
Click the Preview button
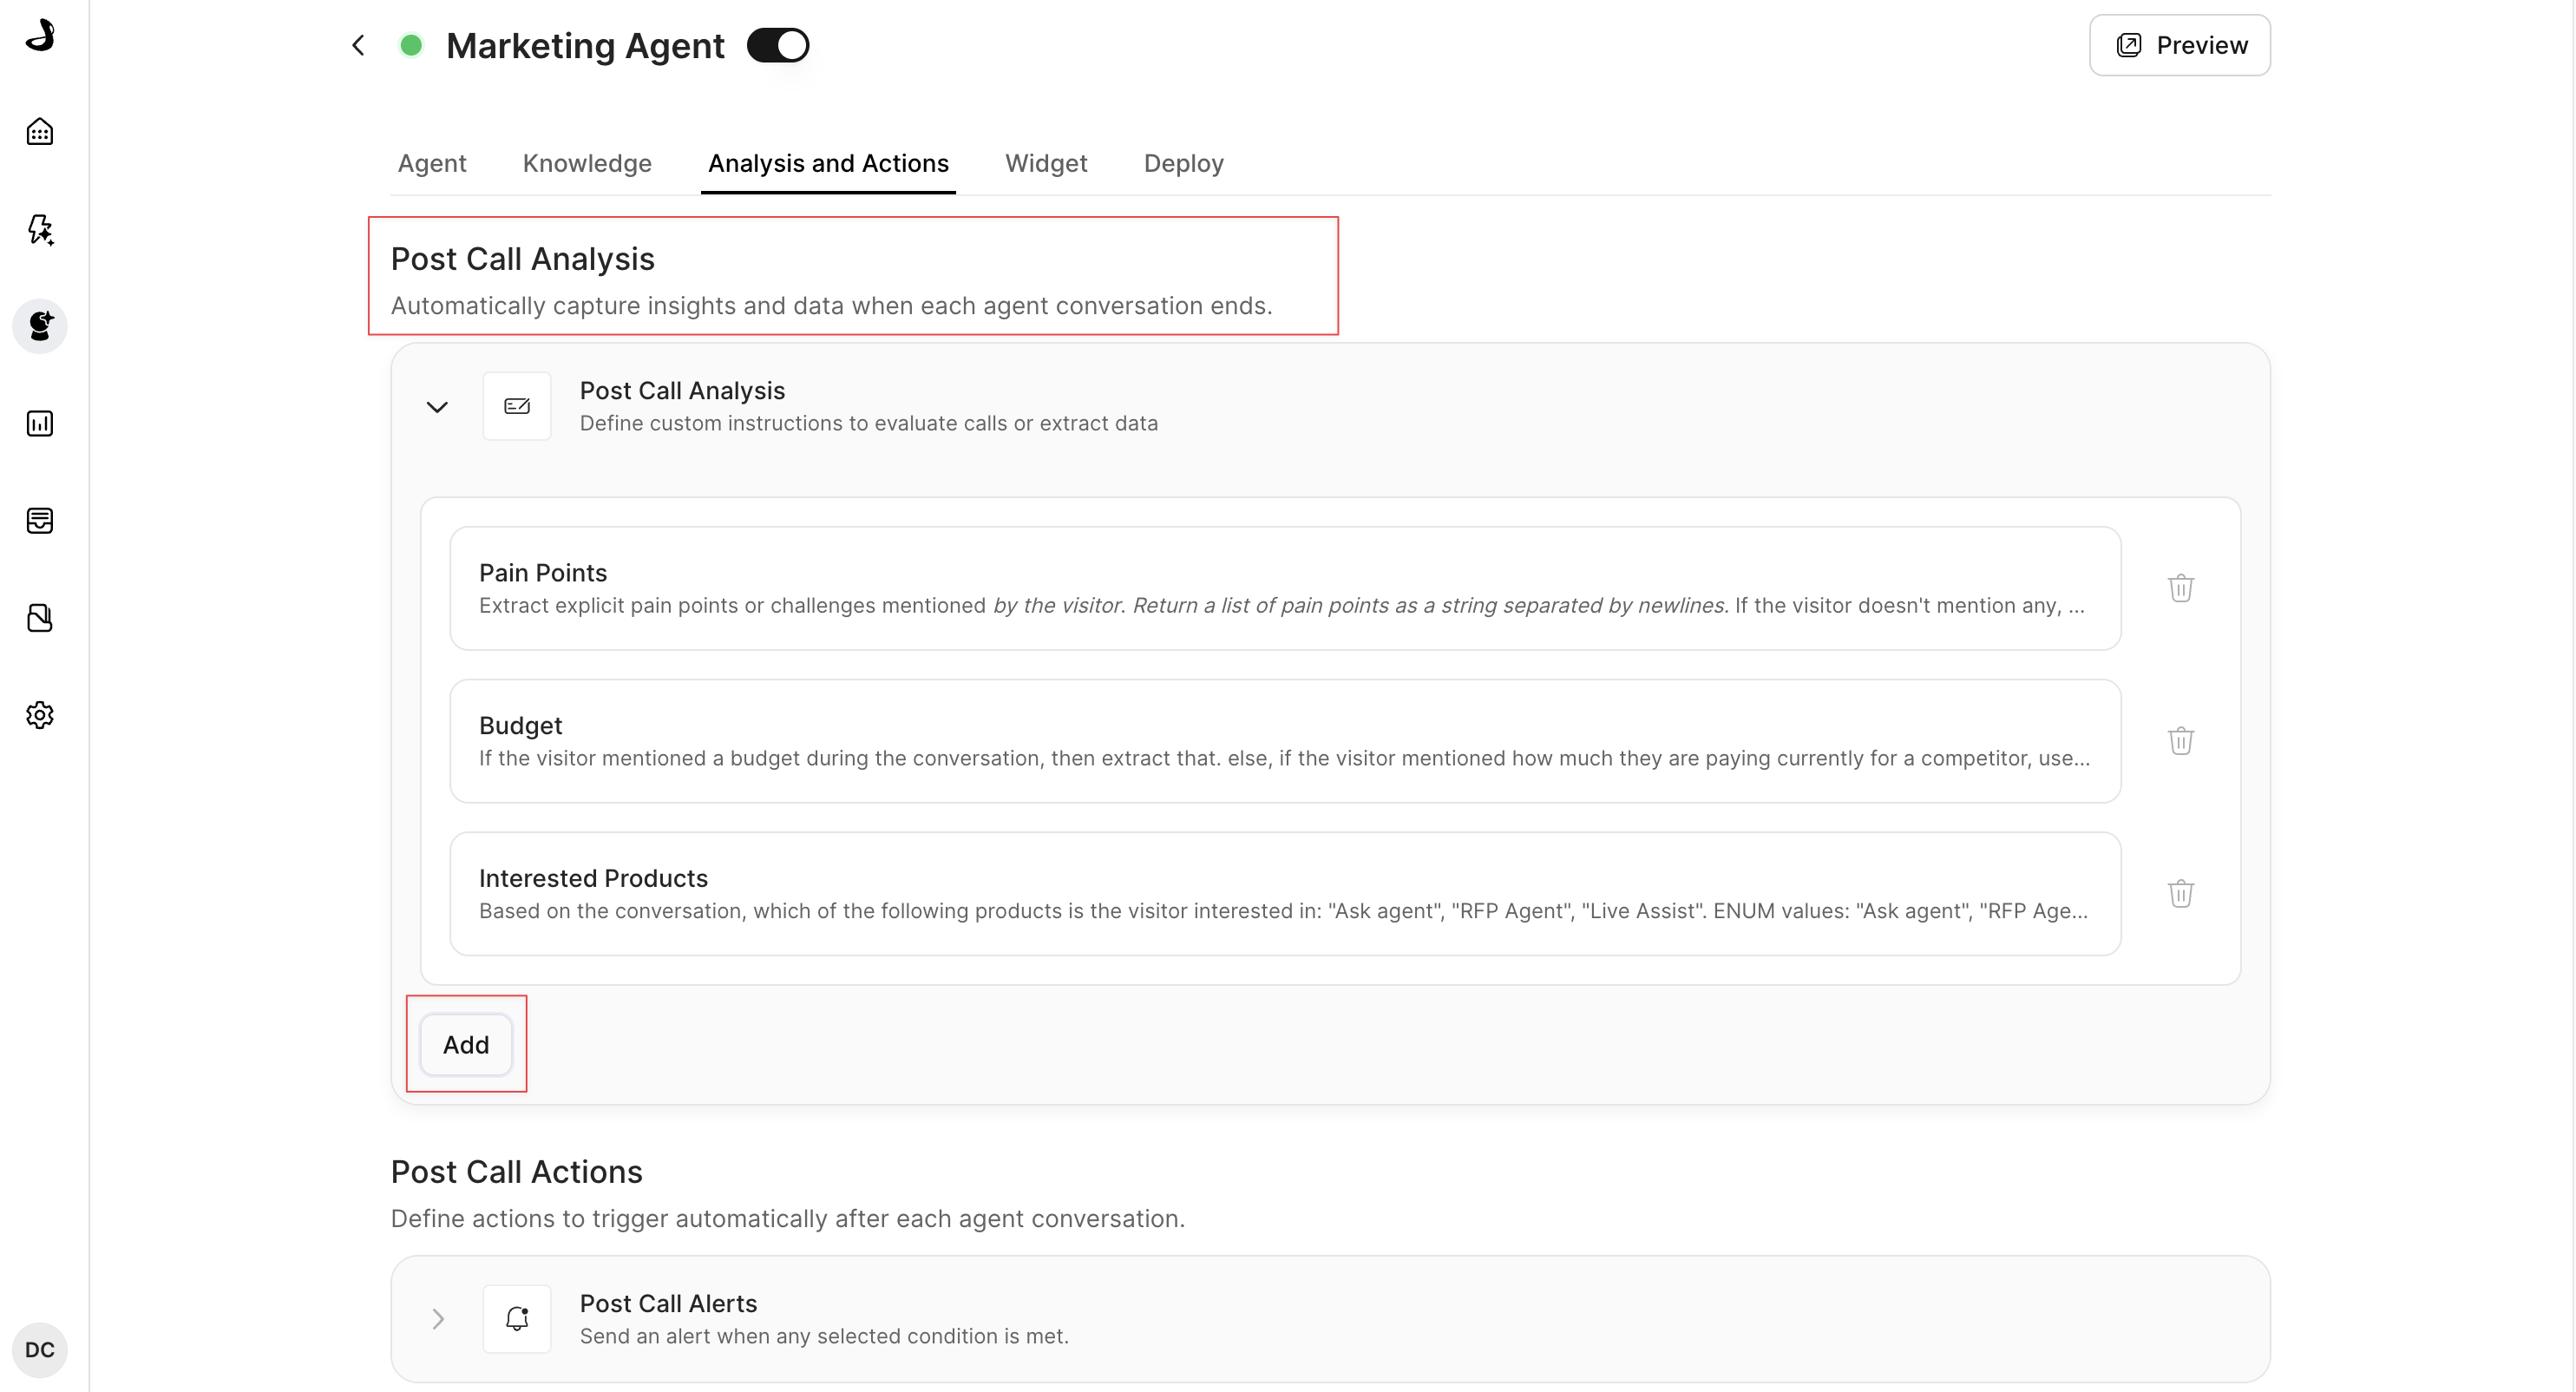pyautogui.click(x=2180, y=46)
